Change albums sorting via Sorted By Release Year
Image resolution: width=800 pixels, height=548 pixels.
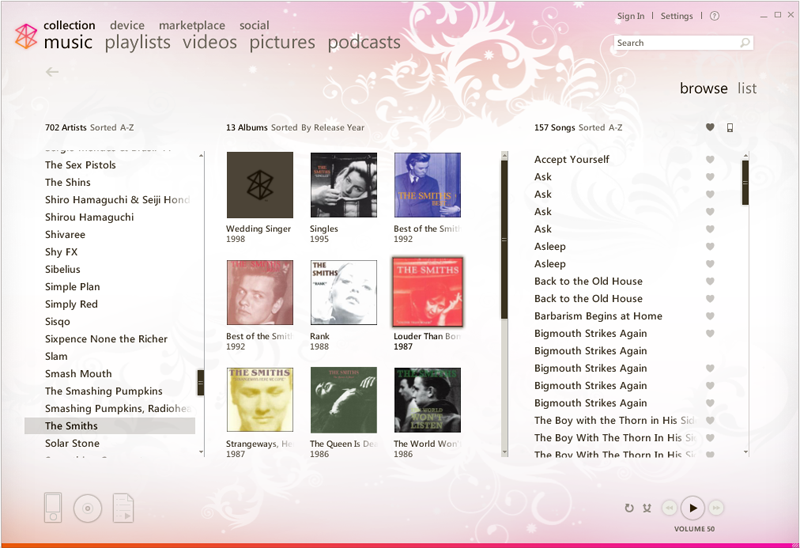coord(317,128)
